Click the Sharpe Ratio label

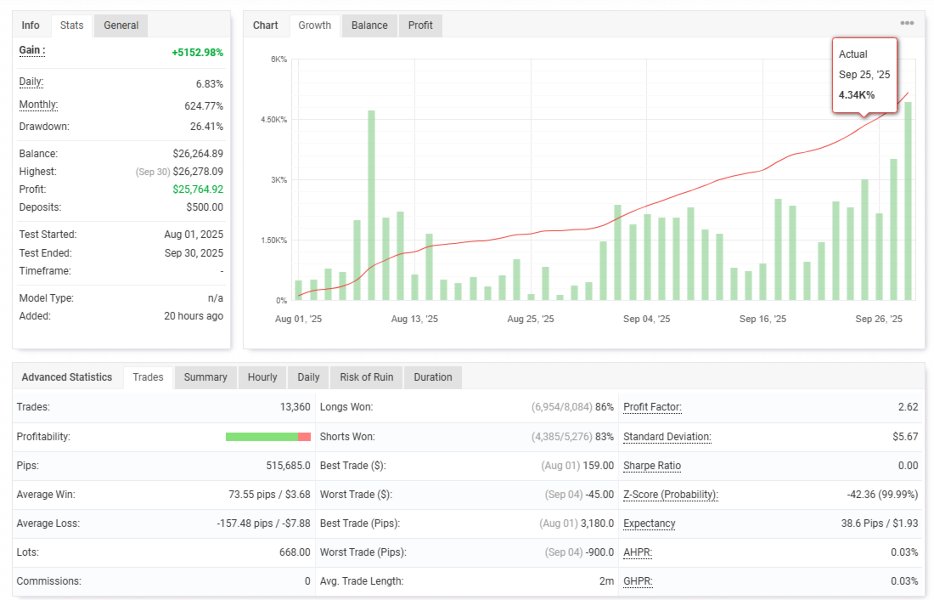tap(652, 465)
